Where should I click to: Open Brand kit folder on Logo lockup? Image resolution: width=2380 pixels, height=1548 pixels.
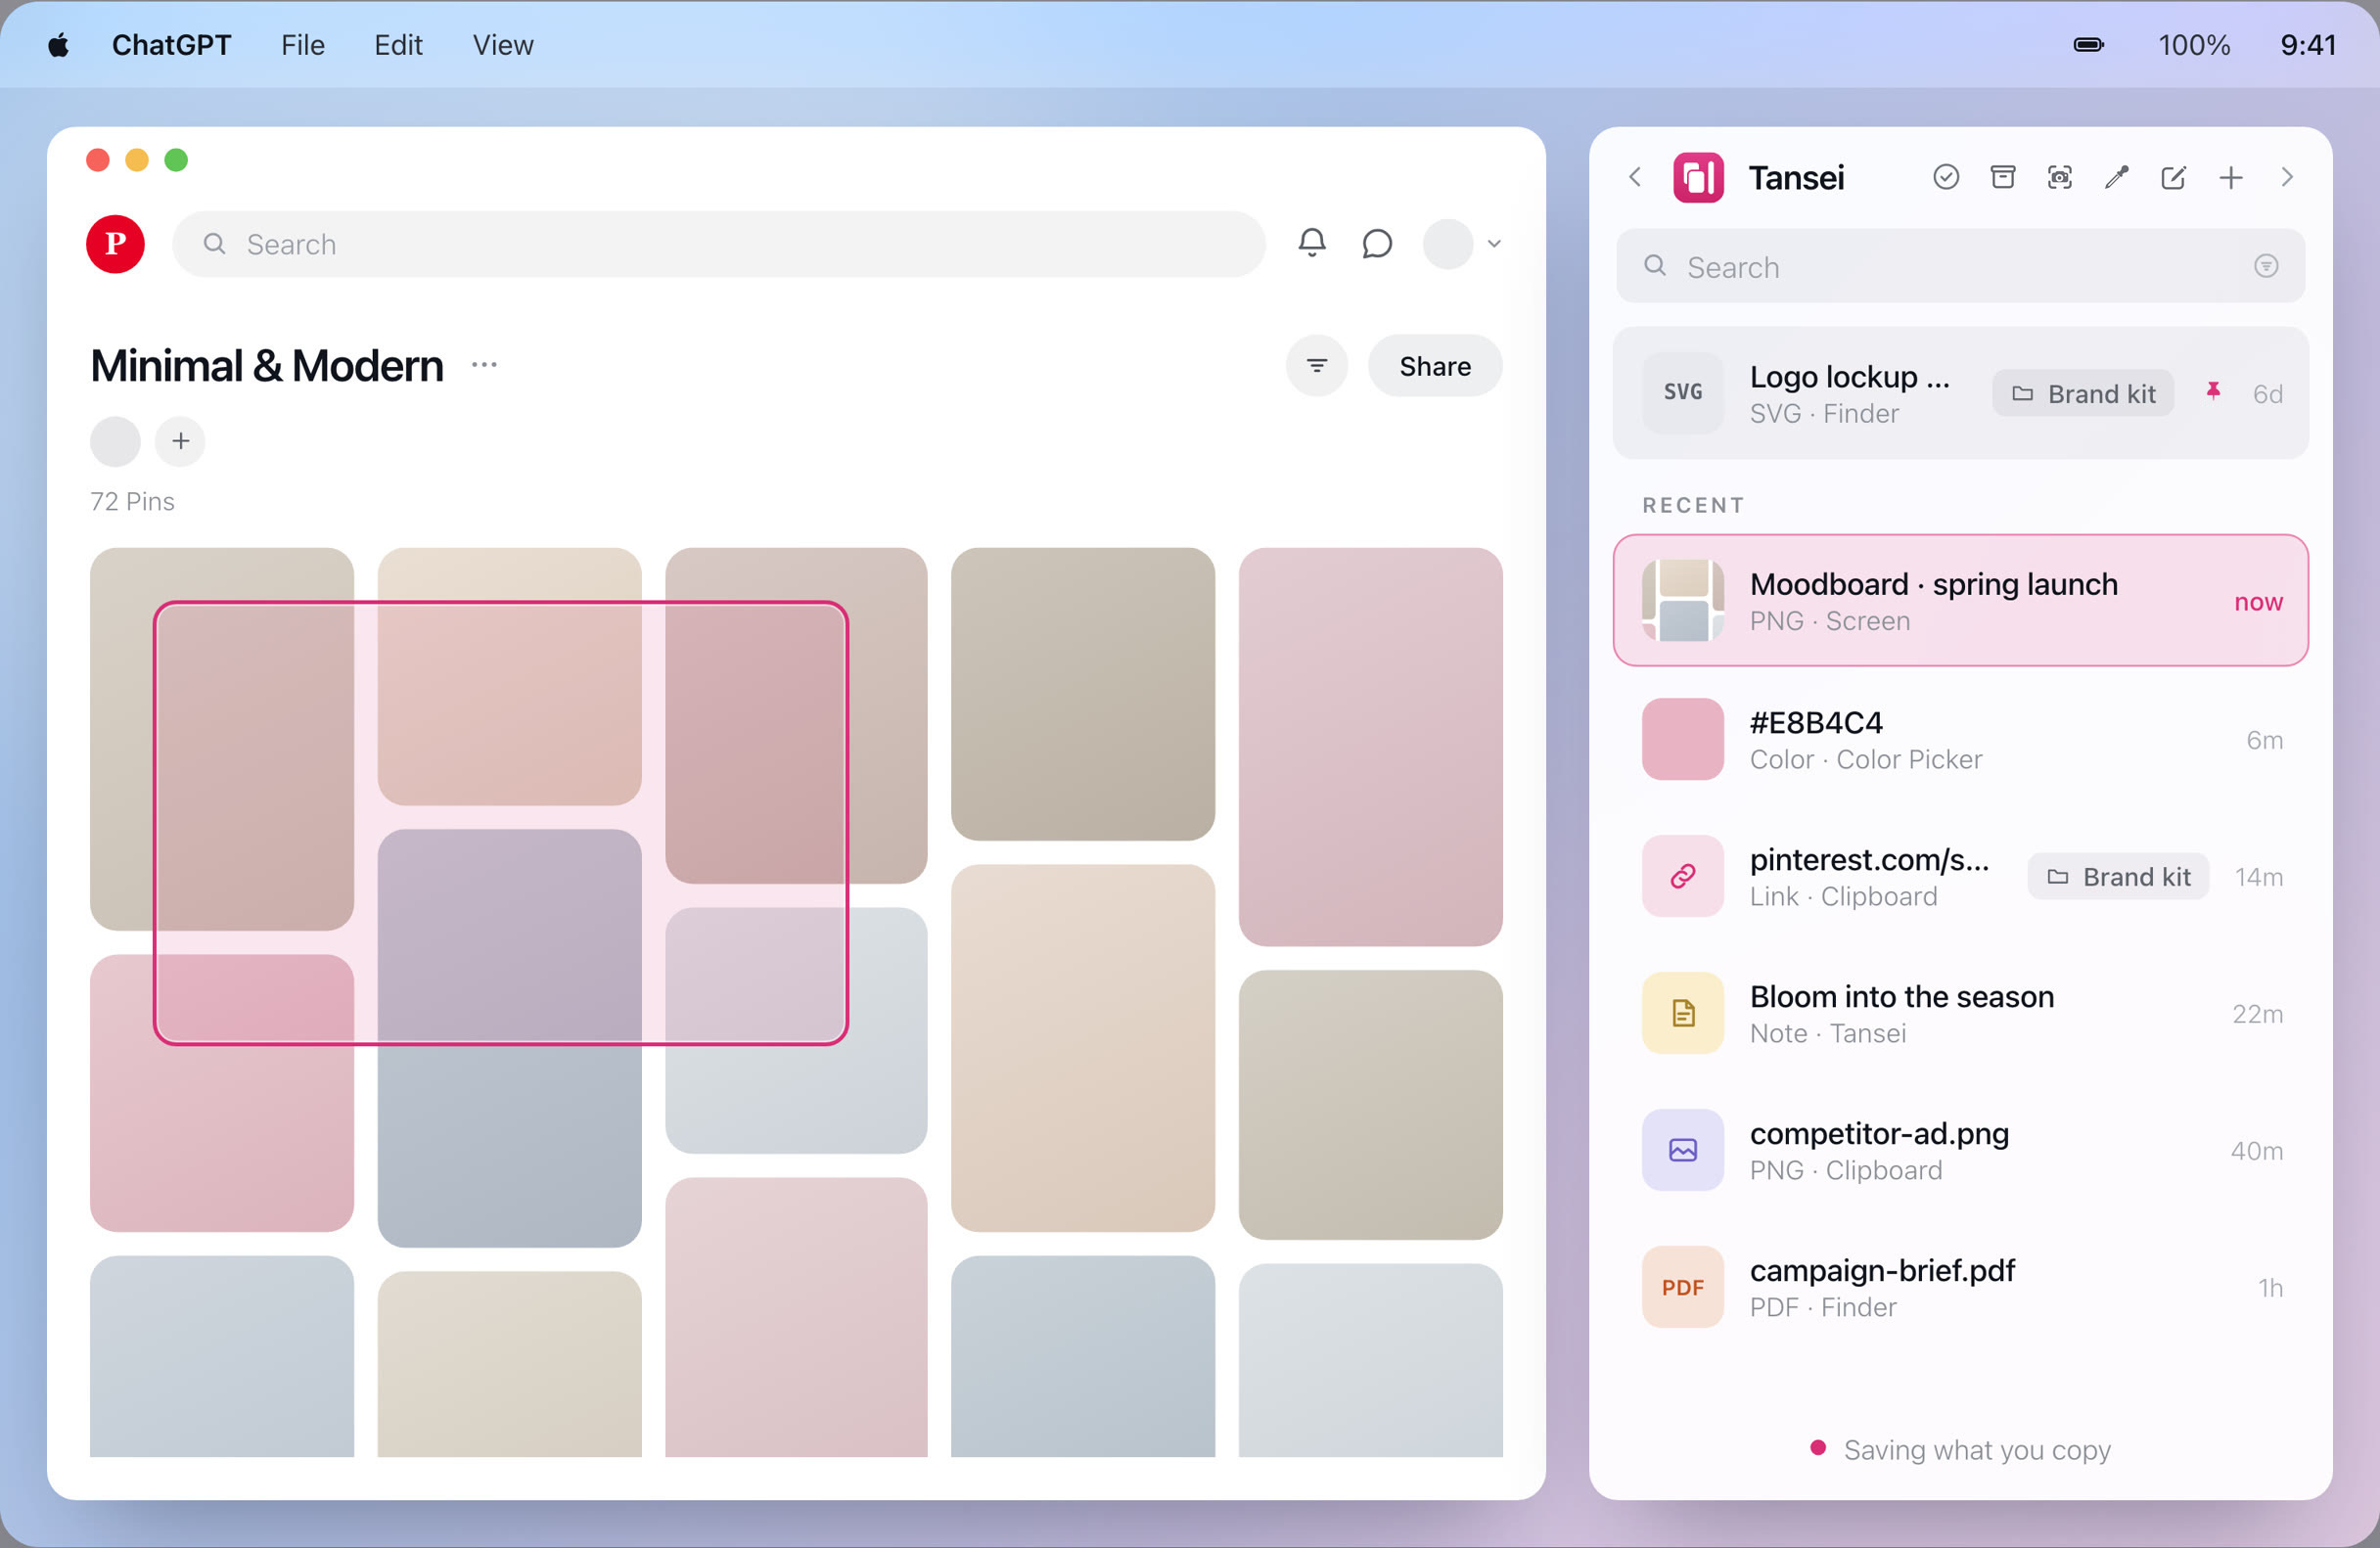point(2083,393)
